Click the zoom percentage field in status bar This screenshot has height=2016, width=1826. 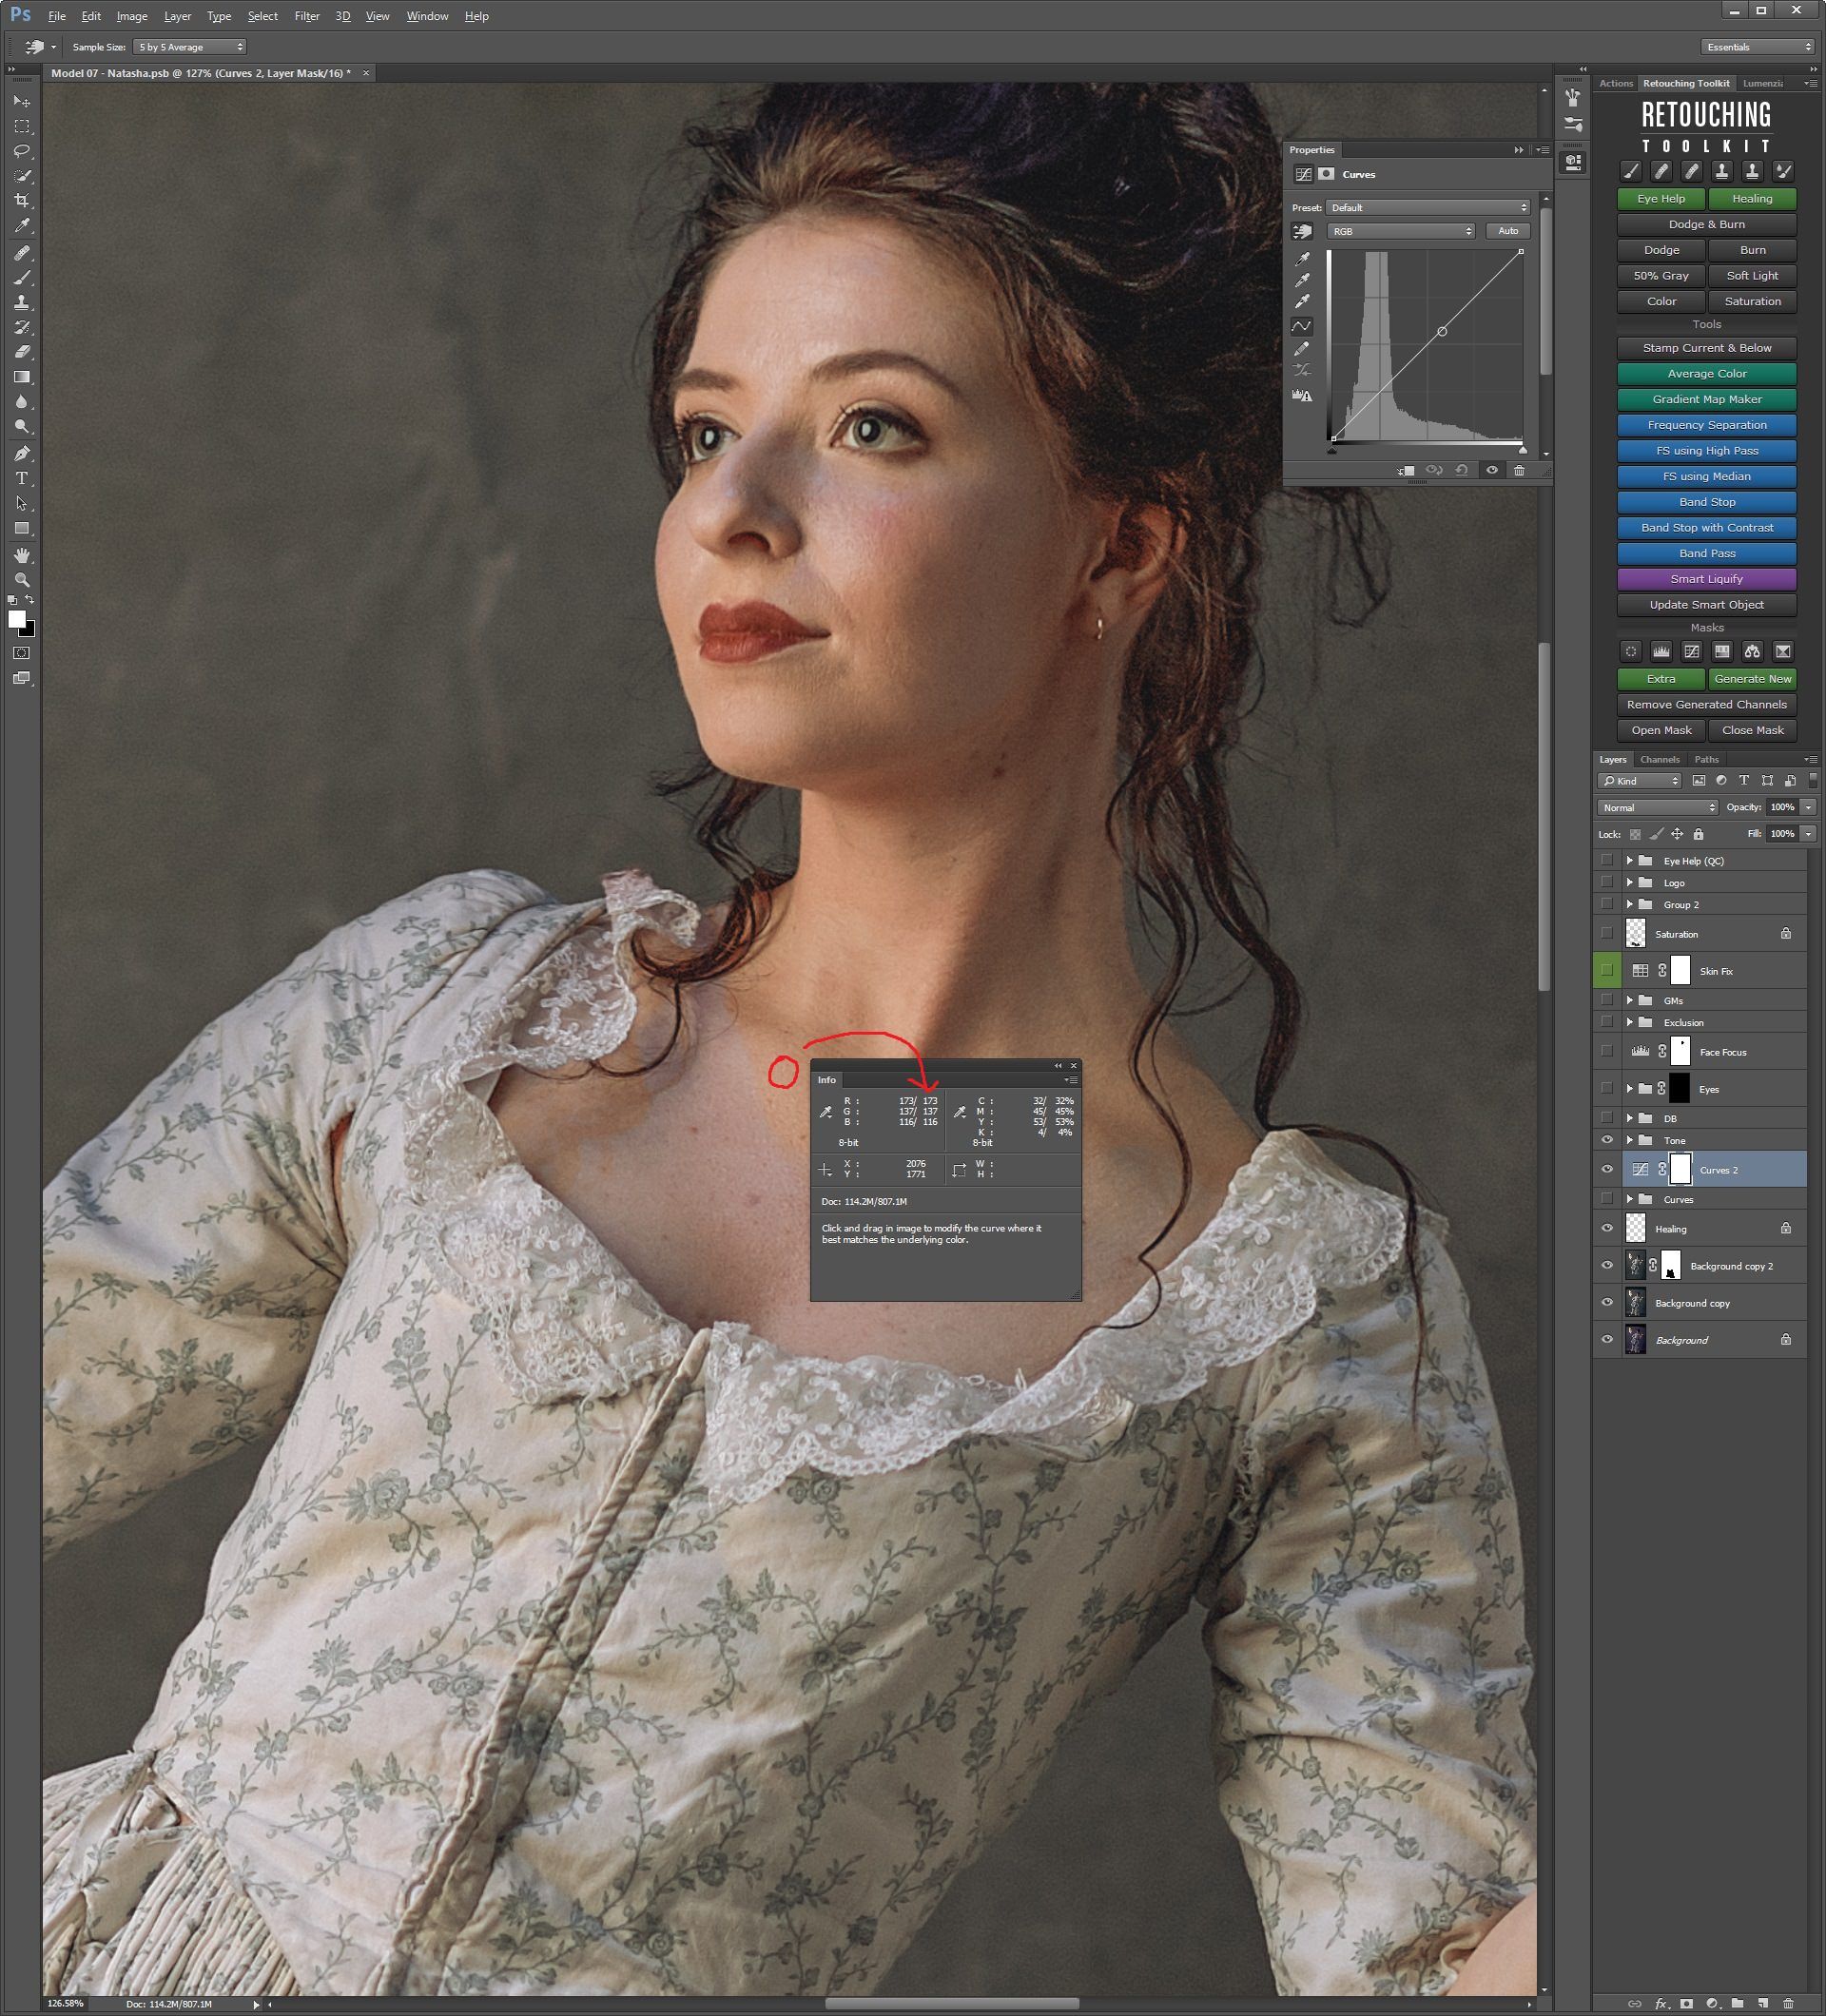[x=66, y=2004]
